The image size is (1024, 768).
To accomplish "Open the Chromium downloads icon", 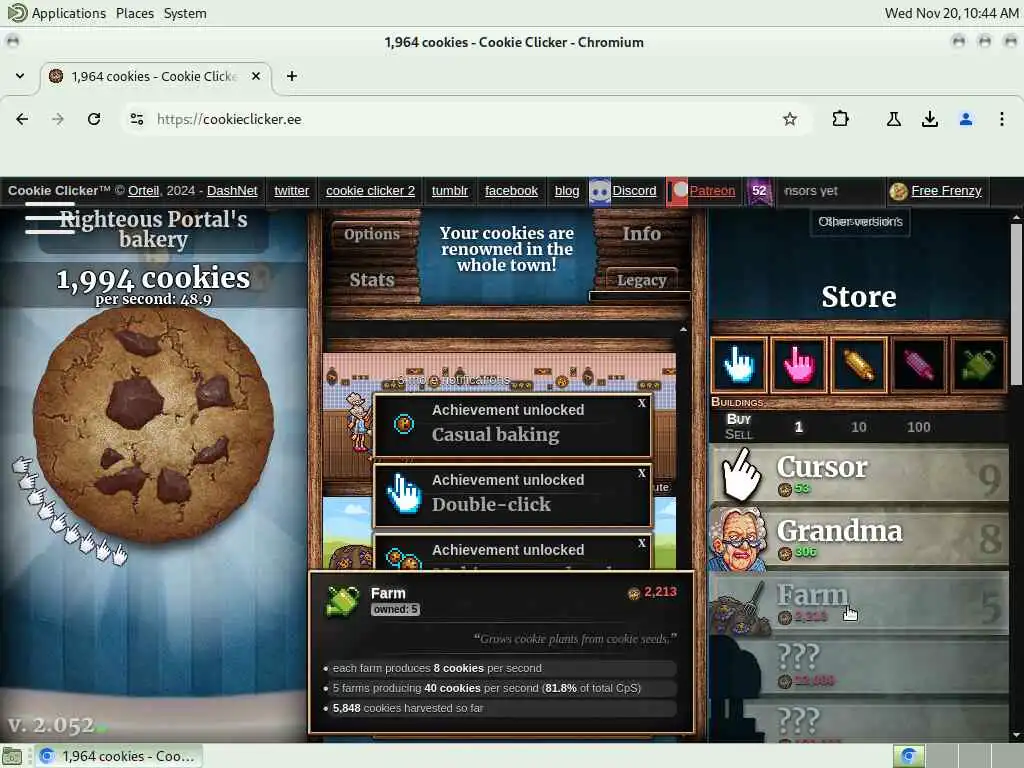I will pyautogui.click(x=929, y=119).
